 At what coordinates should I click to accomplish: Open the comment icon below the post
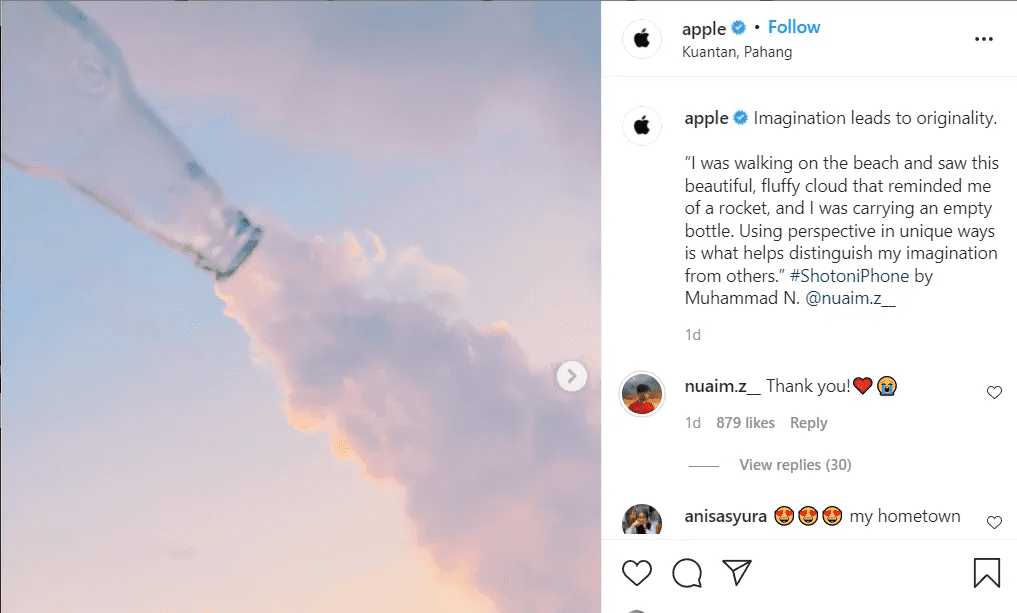(x=686, y=572)
